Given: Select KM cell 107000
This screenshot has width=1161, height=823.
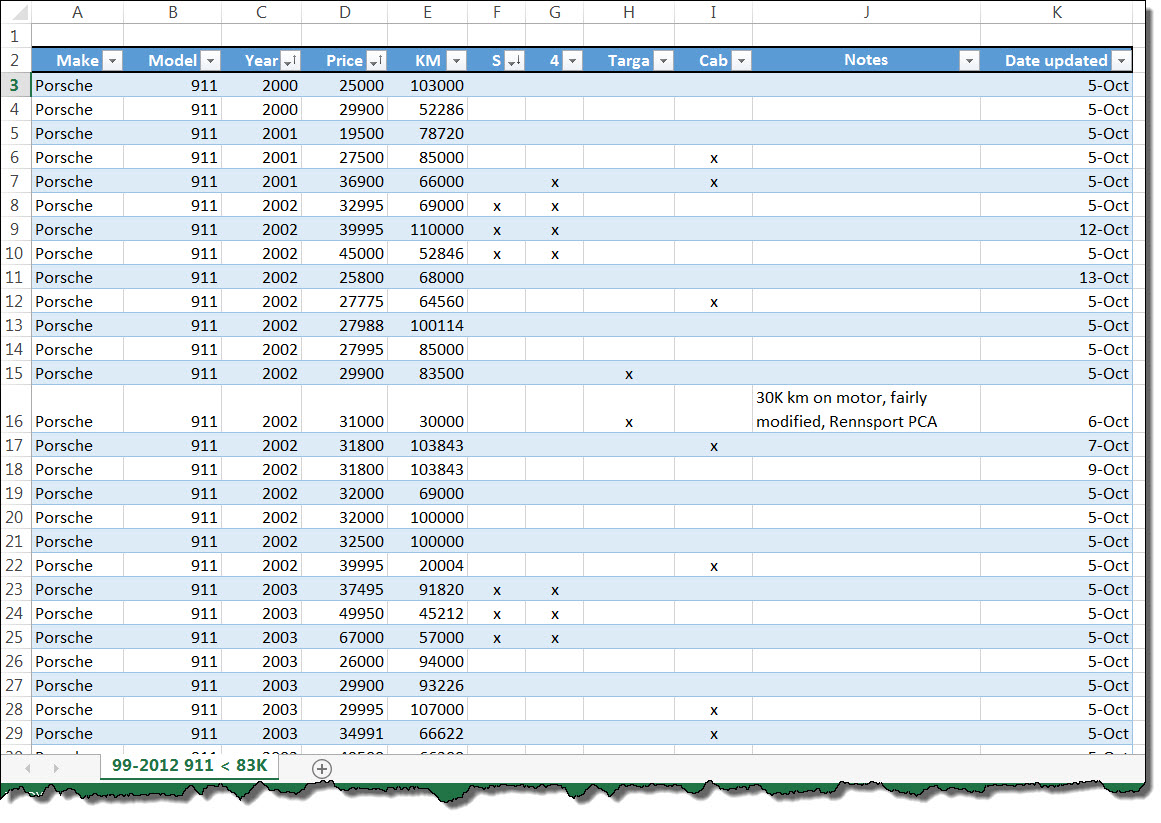Looking at the screenshot, I should pyautogui.click(x=427, y=709).
